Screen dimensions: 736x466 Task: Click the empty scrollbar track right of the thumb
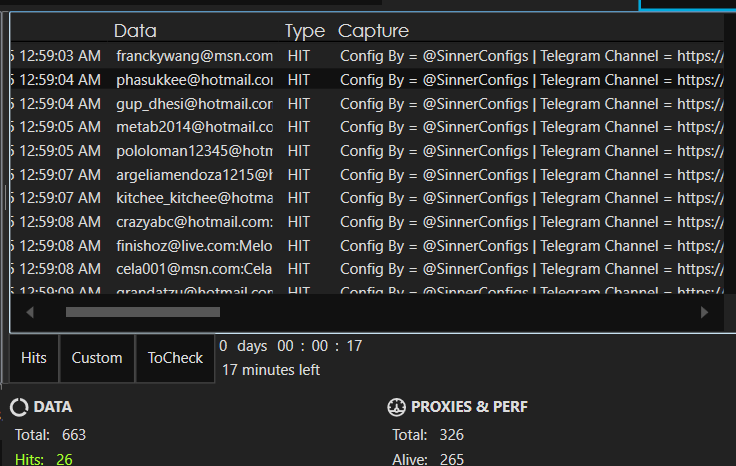450,312
